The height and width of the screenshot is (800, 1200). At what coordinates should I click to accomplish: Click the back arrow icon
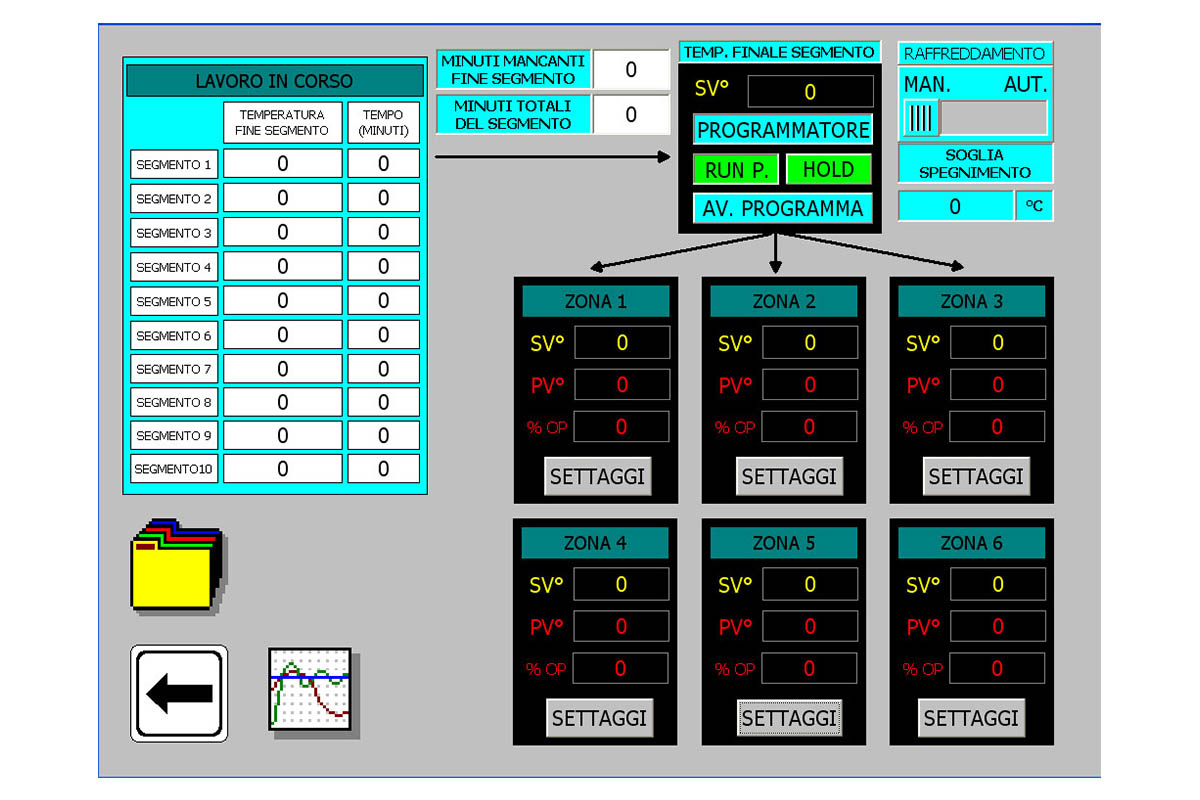pyautogui.click(x=179, y=693)
